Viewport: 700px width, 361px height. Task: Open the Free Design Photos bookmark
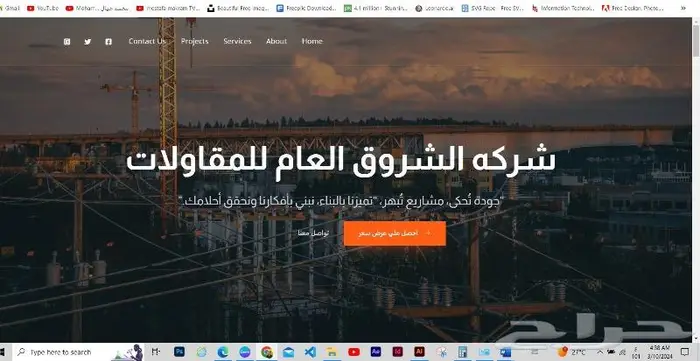coord(634,8)
